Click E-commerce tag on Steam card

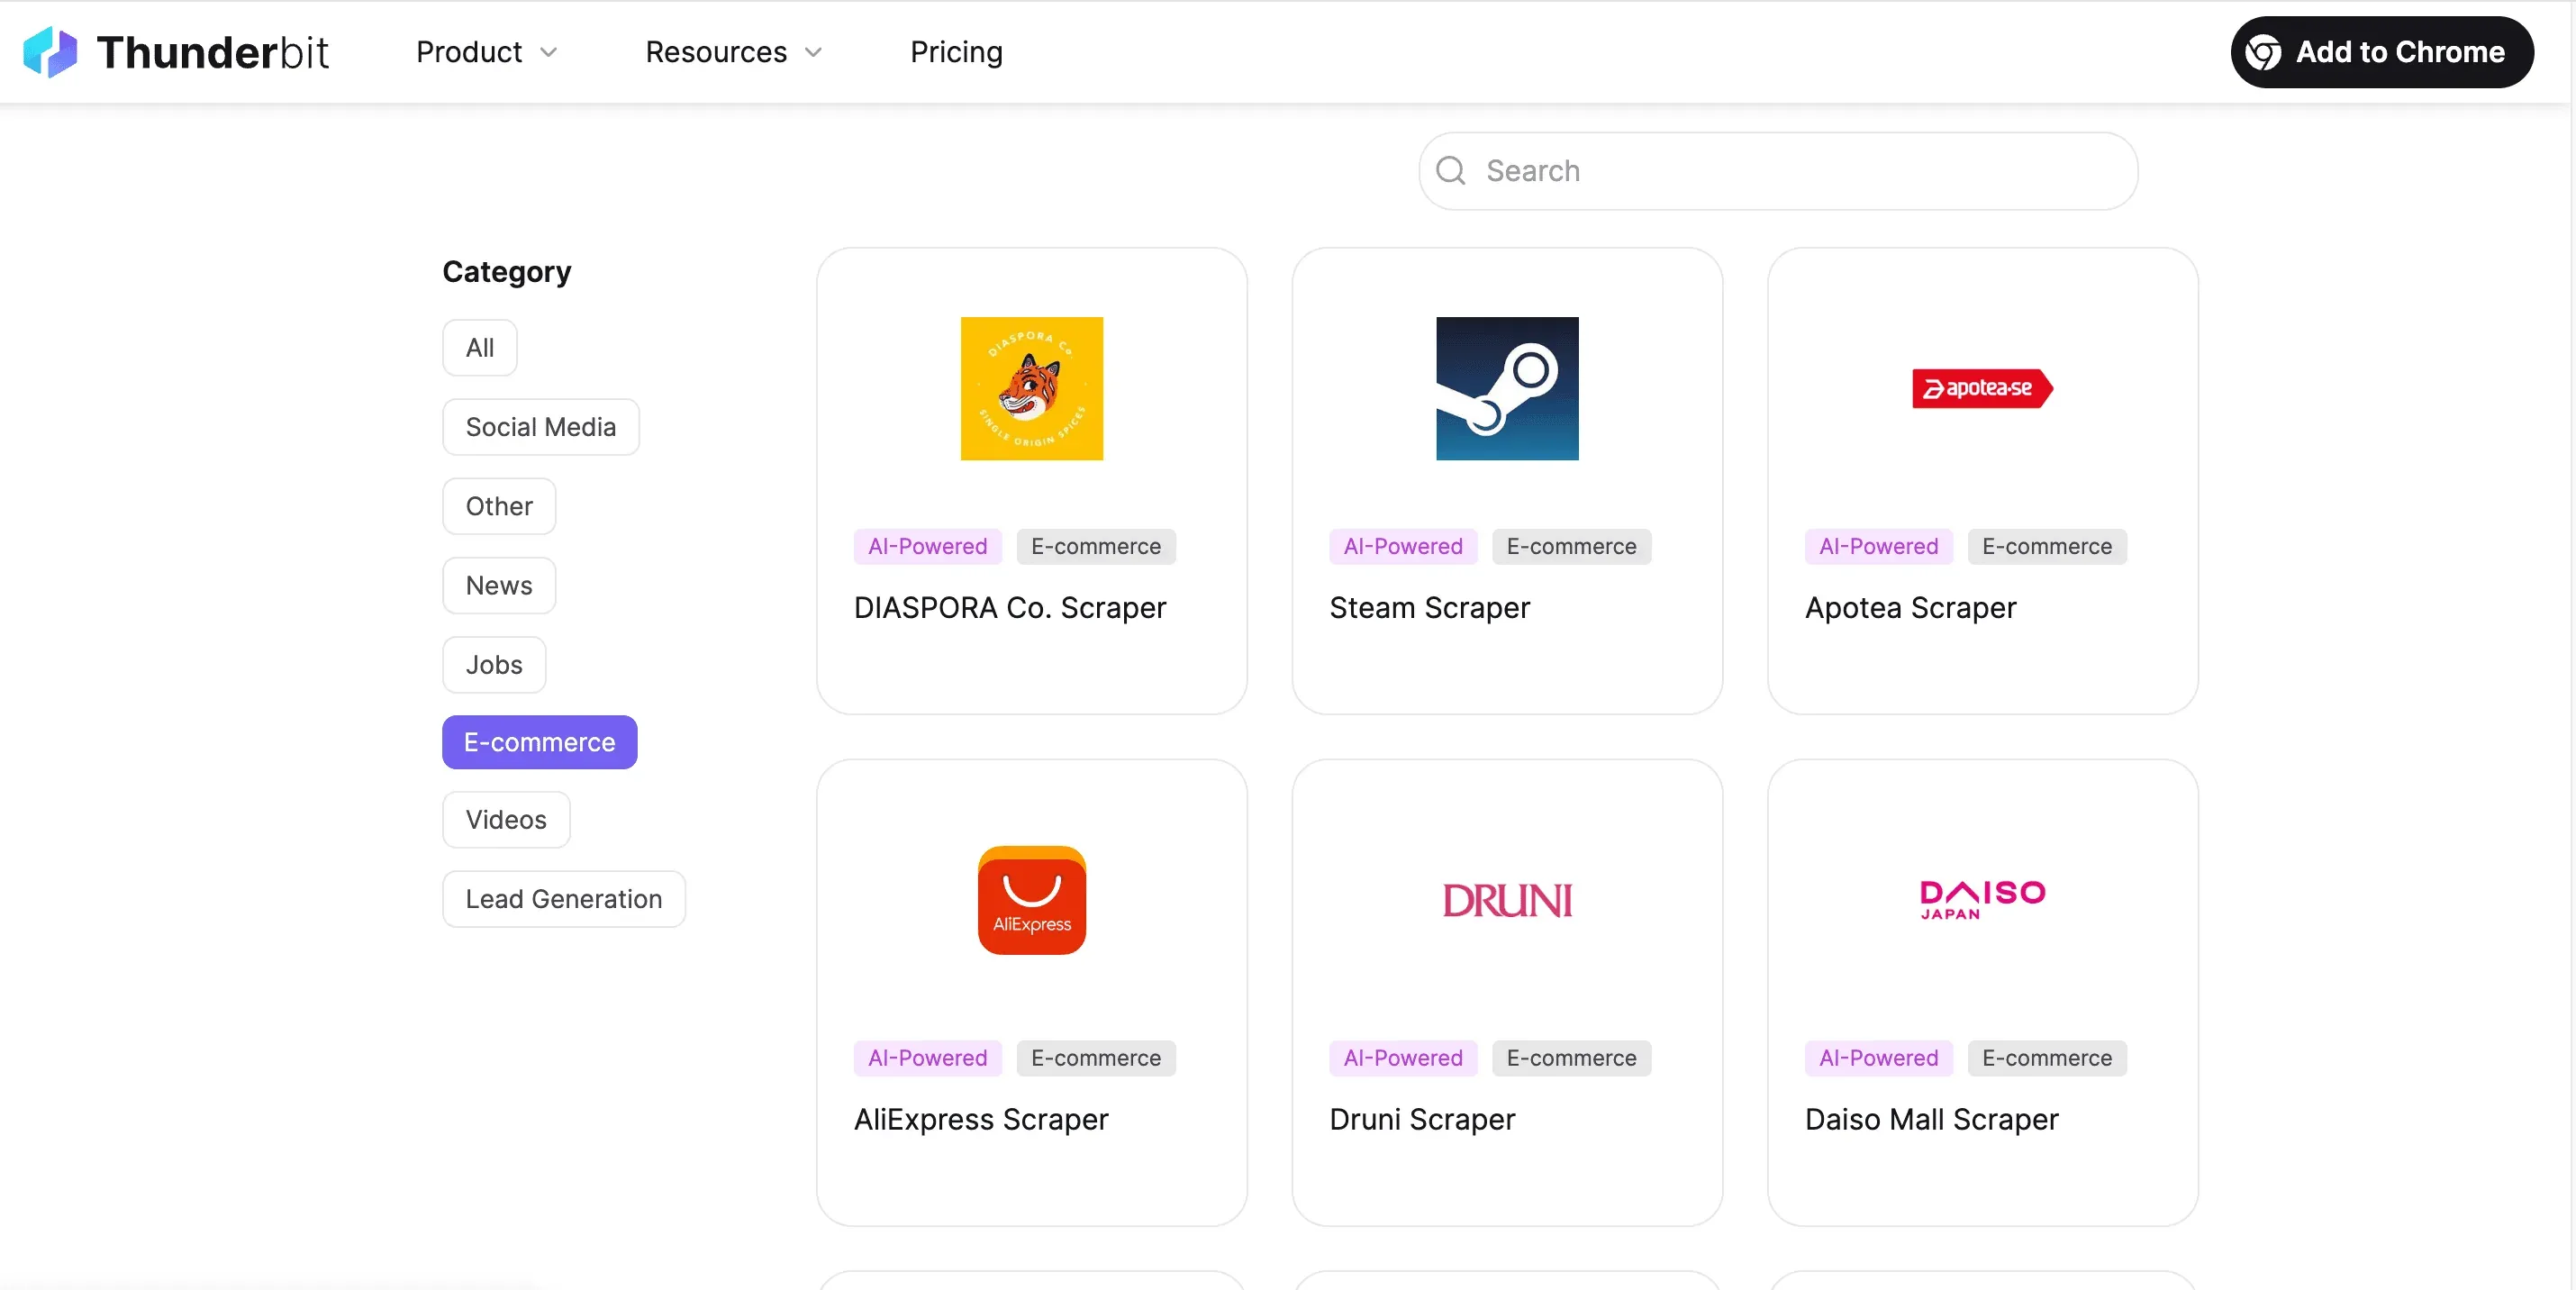point(1572,547)
